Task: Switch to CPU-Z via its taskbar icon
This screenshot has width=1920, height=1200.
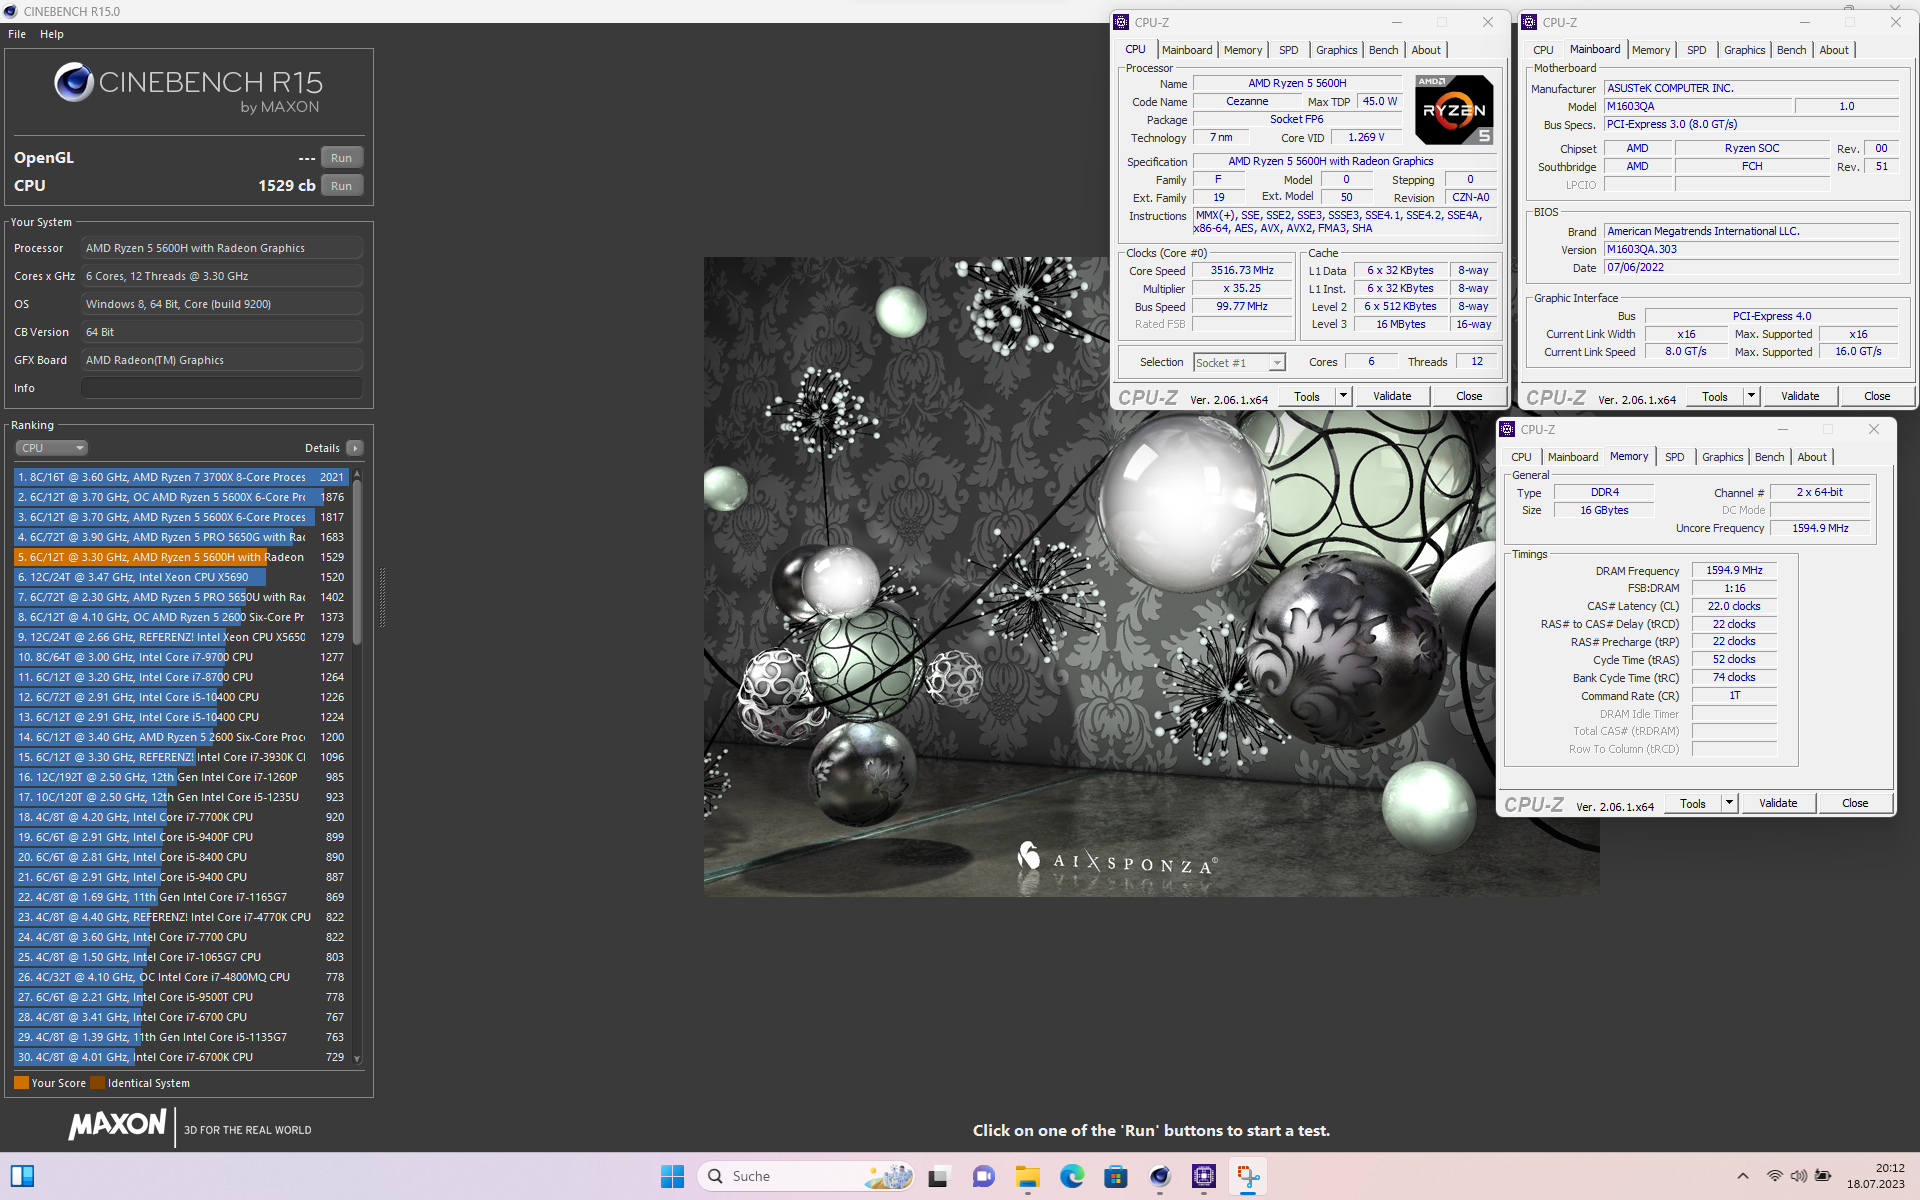Action: click(x=1204, y=1176)
